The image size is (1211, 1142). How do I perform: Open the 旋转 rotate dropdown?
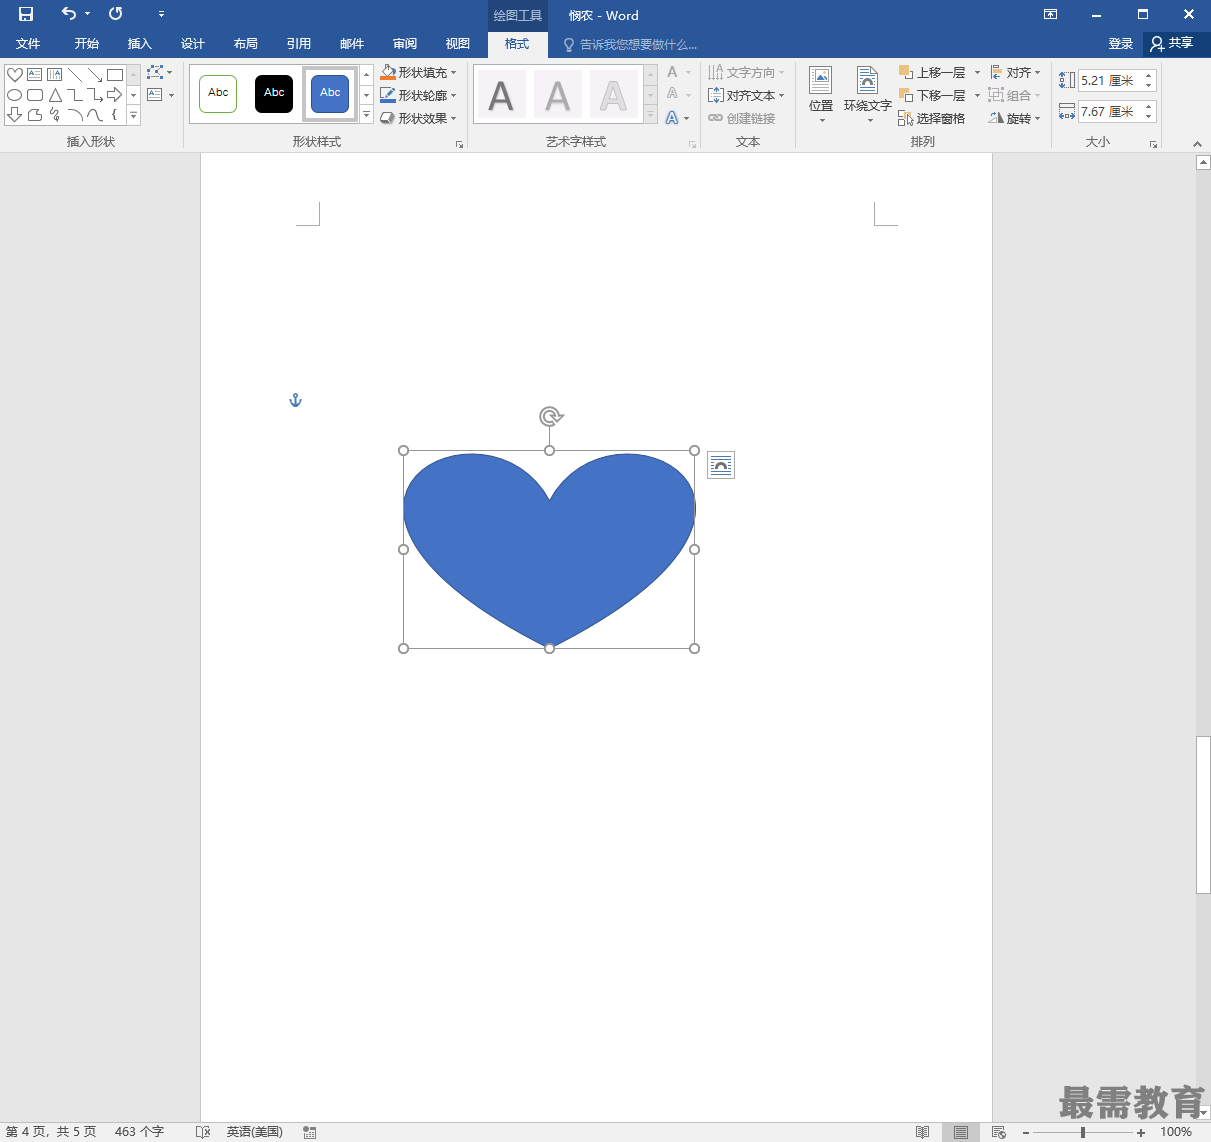[x=1015, y=118]
